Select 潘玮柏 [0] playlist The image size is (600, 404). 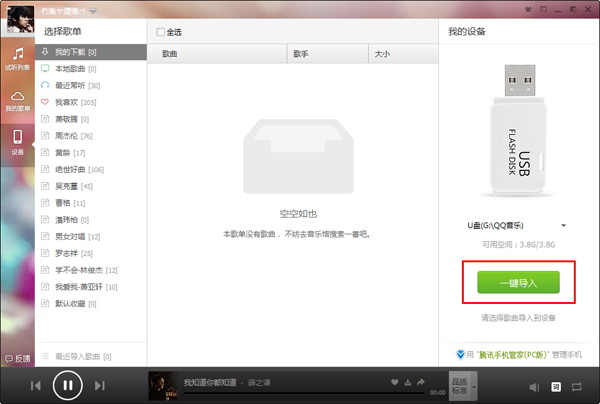pos(91,220)
